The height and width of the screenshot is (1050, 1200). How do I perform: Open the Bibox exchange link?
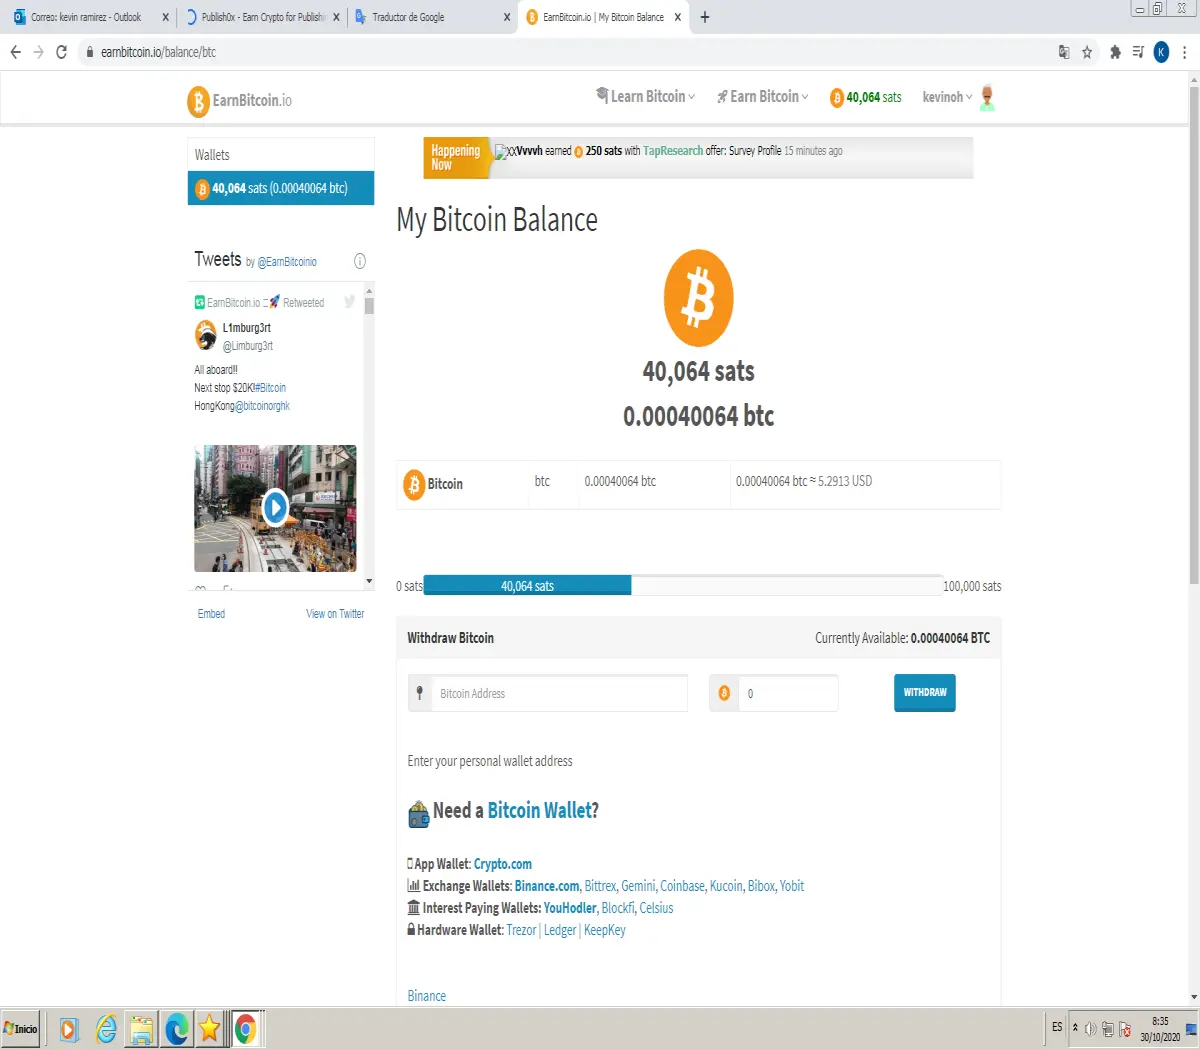[x=761, y=886]
